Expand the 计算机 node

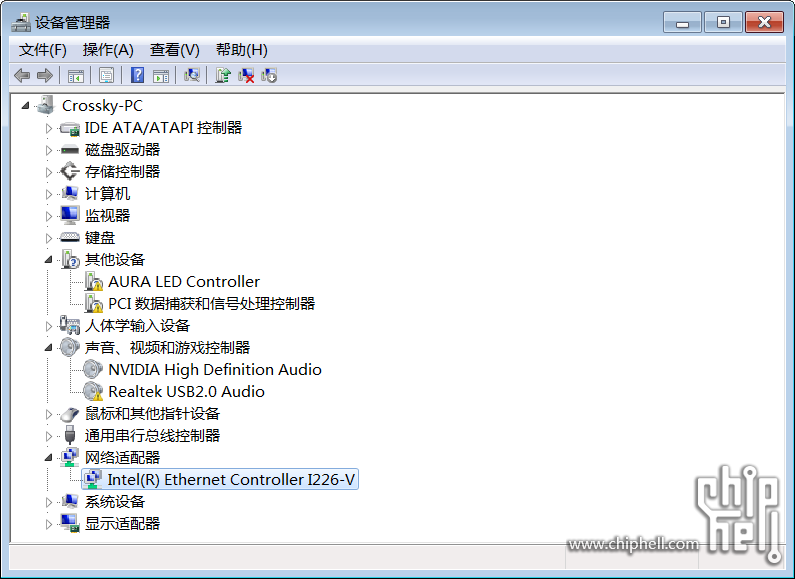click(x=49, y=194)
